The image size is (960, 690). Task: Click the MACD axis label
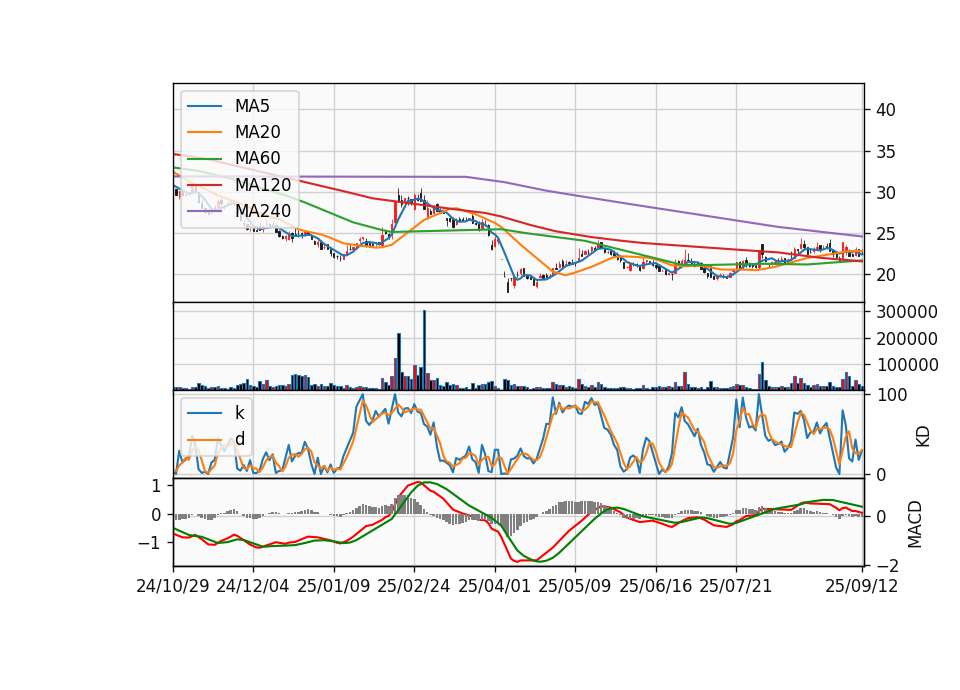pyautogui.click(x=915, y=524)
